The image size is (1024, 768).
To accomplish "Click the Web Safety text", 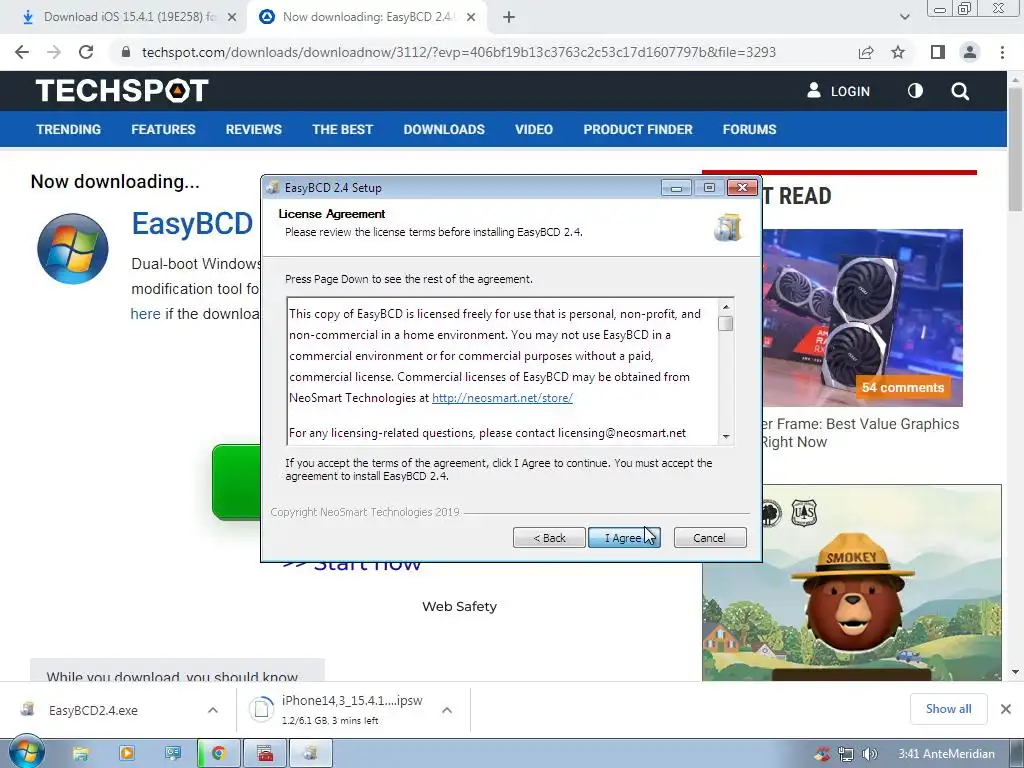I will pos(460,607).
